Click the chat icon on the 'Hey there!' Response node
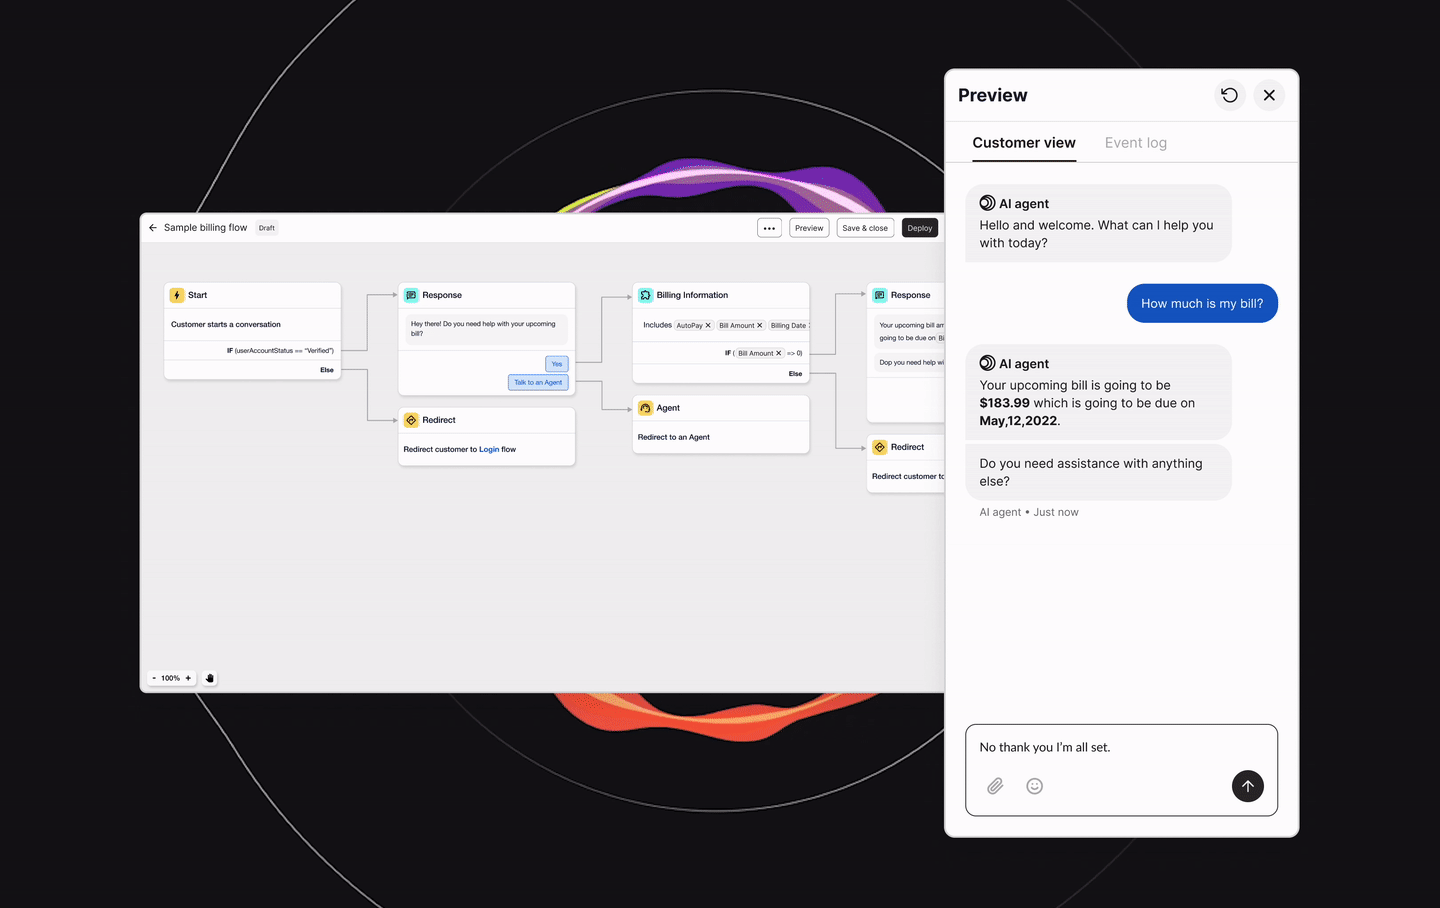This screenshot has width=1440, height=908. (411, 295)
